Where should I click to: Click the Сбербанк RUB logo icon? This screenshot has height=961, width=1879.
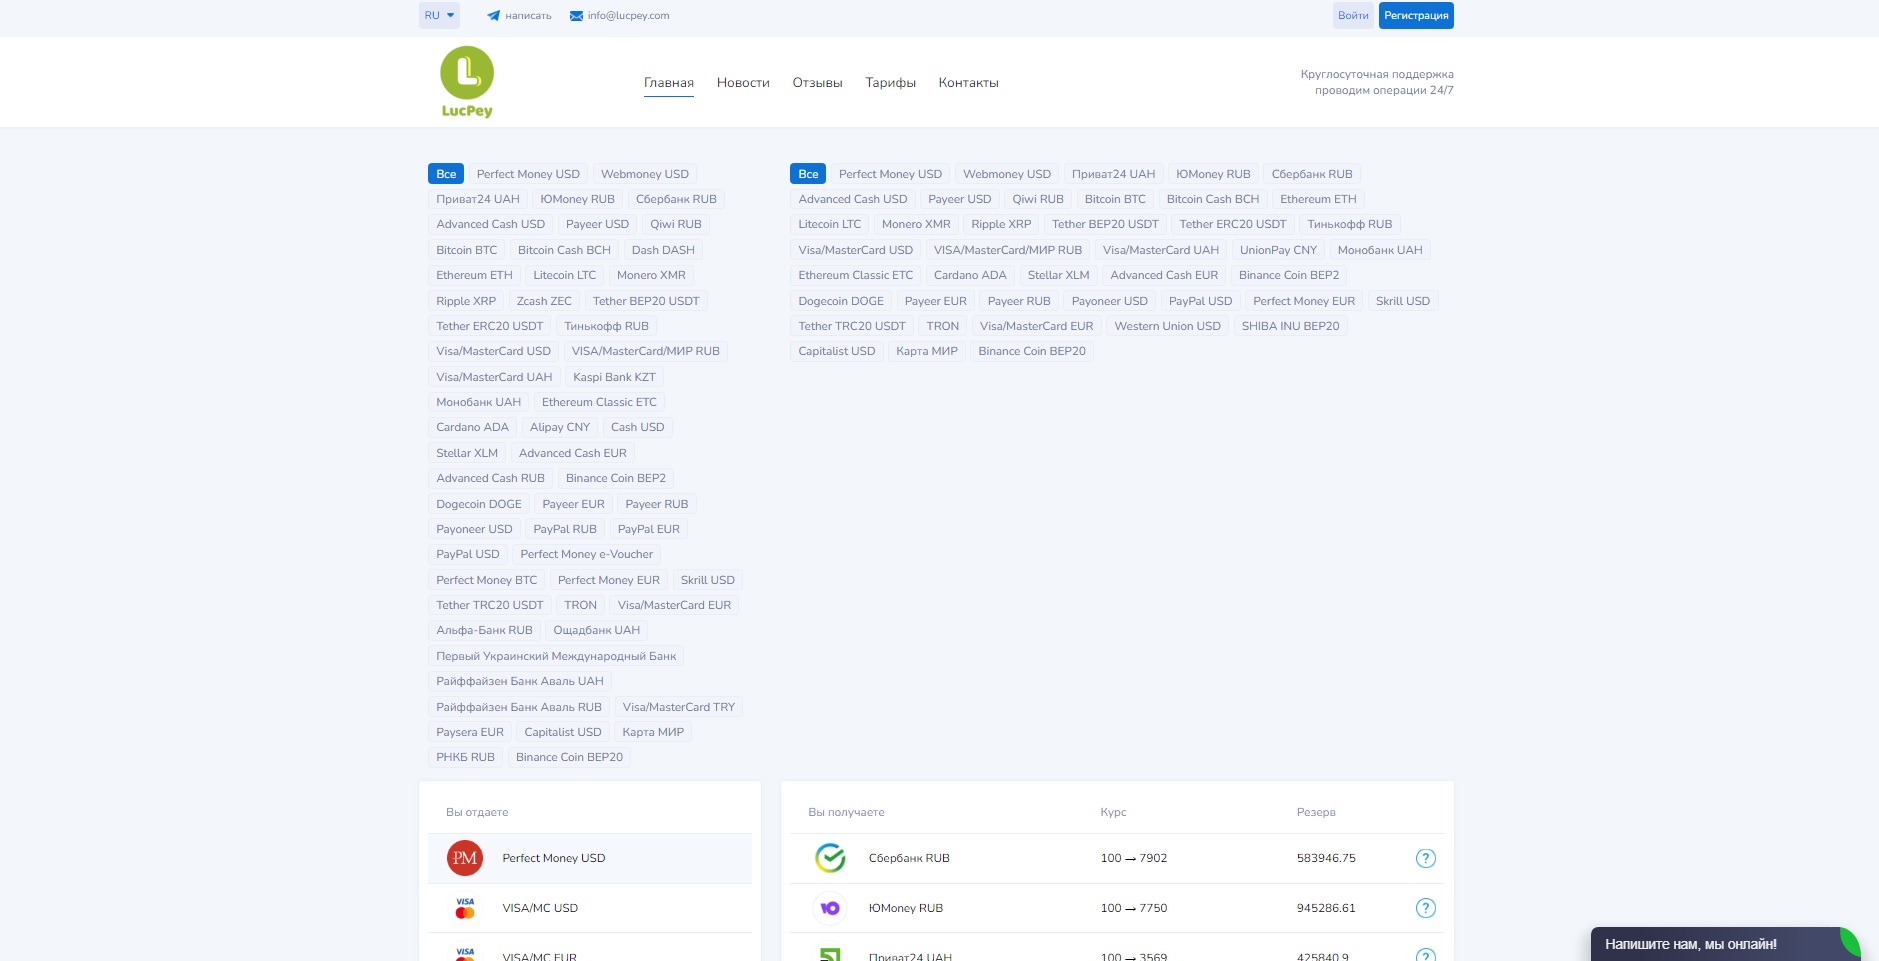[830, 858]
